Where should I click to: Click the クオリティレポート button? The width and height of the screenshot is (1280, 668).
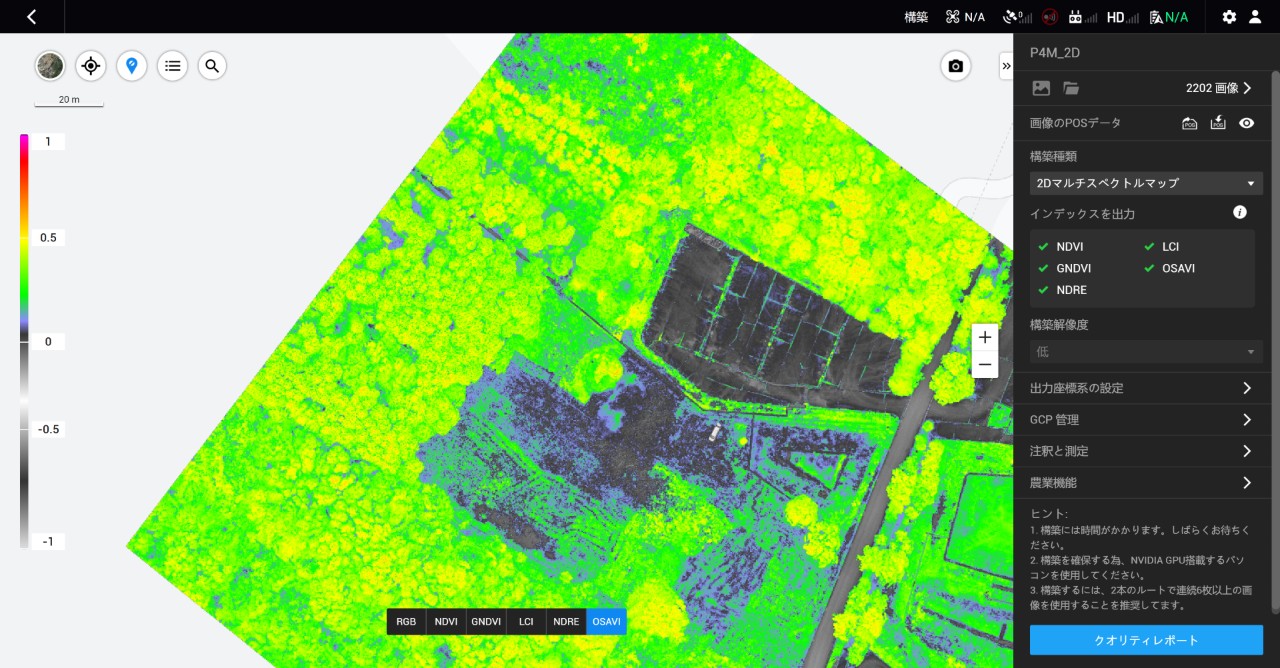point(1146,640)
